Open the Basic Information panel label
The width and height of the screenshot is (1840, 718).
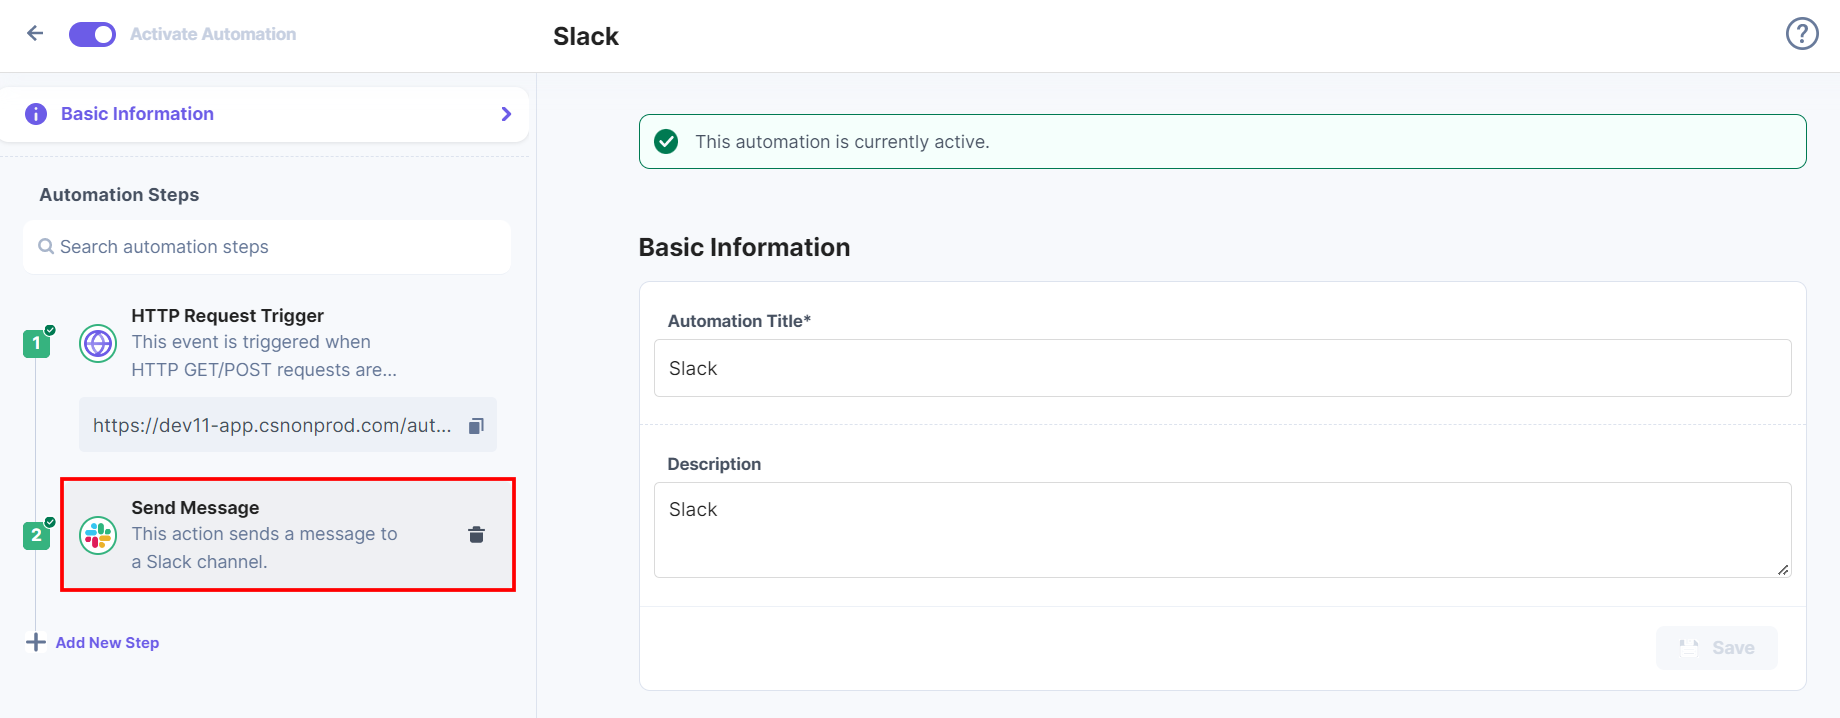pyautogui.click(x=137, y=114)
